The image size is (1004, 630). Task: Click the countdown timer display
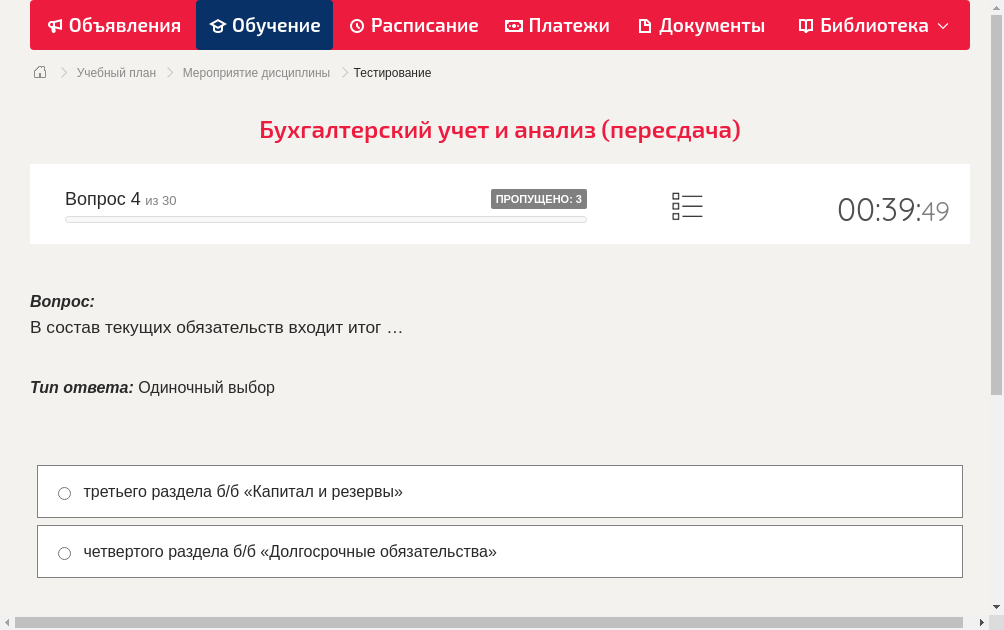(892, 210)
